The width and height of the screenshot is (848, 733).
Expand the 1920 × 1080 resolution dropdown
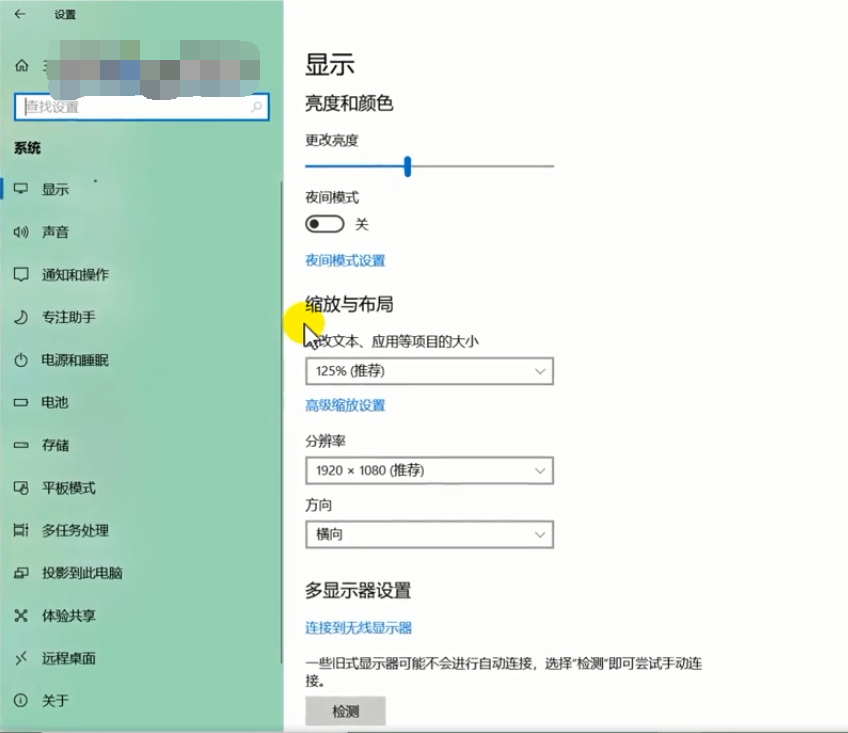click(x=428, y=470)
